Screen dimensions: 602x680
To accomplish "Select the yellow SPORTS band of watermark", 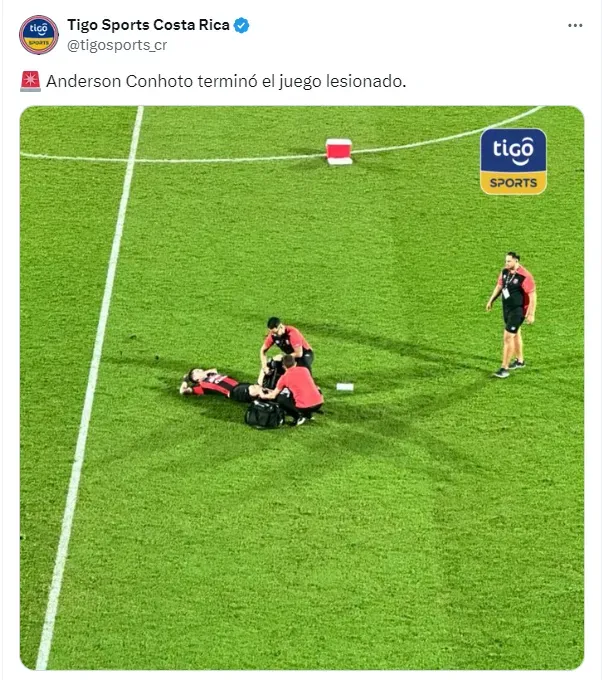I will [513, 183].
